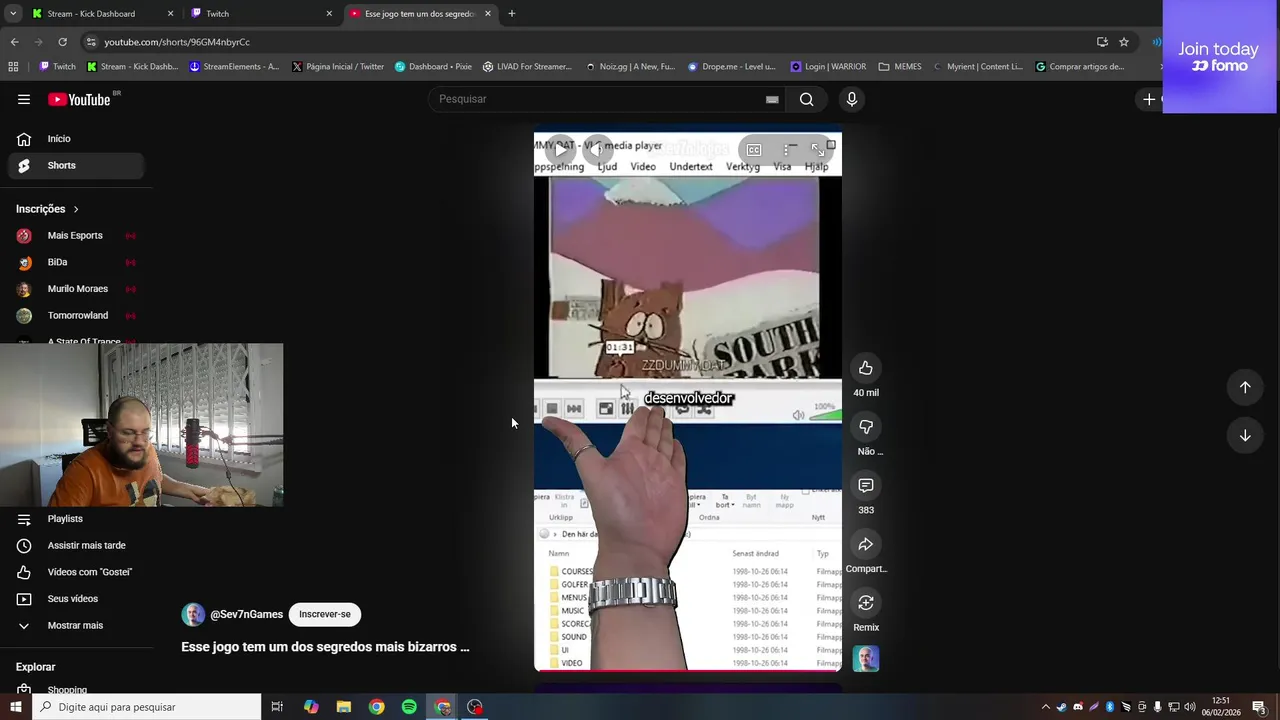Reload the page with the refresh button

pos(62,42)
